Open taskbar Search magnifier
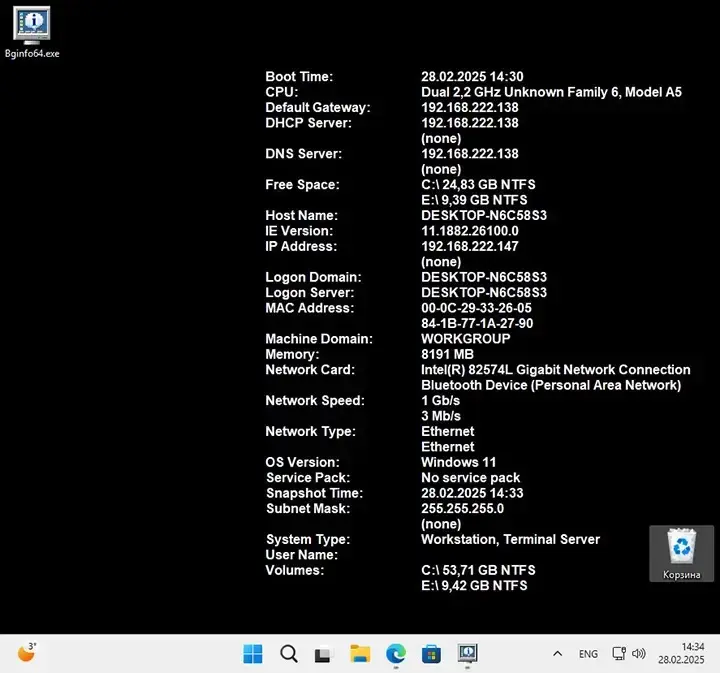The height and width of the screenshot is (673, 720). click(289, 654)
